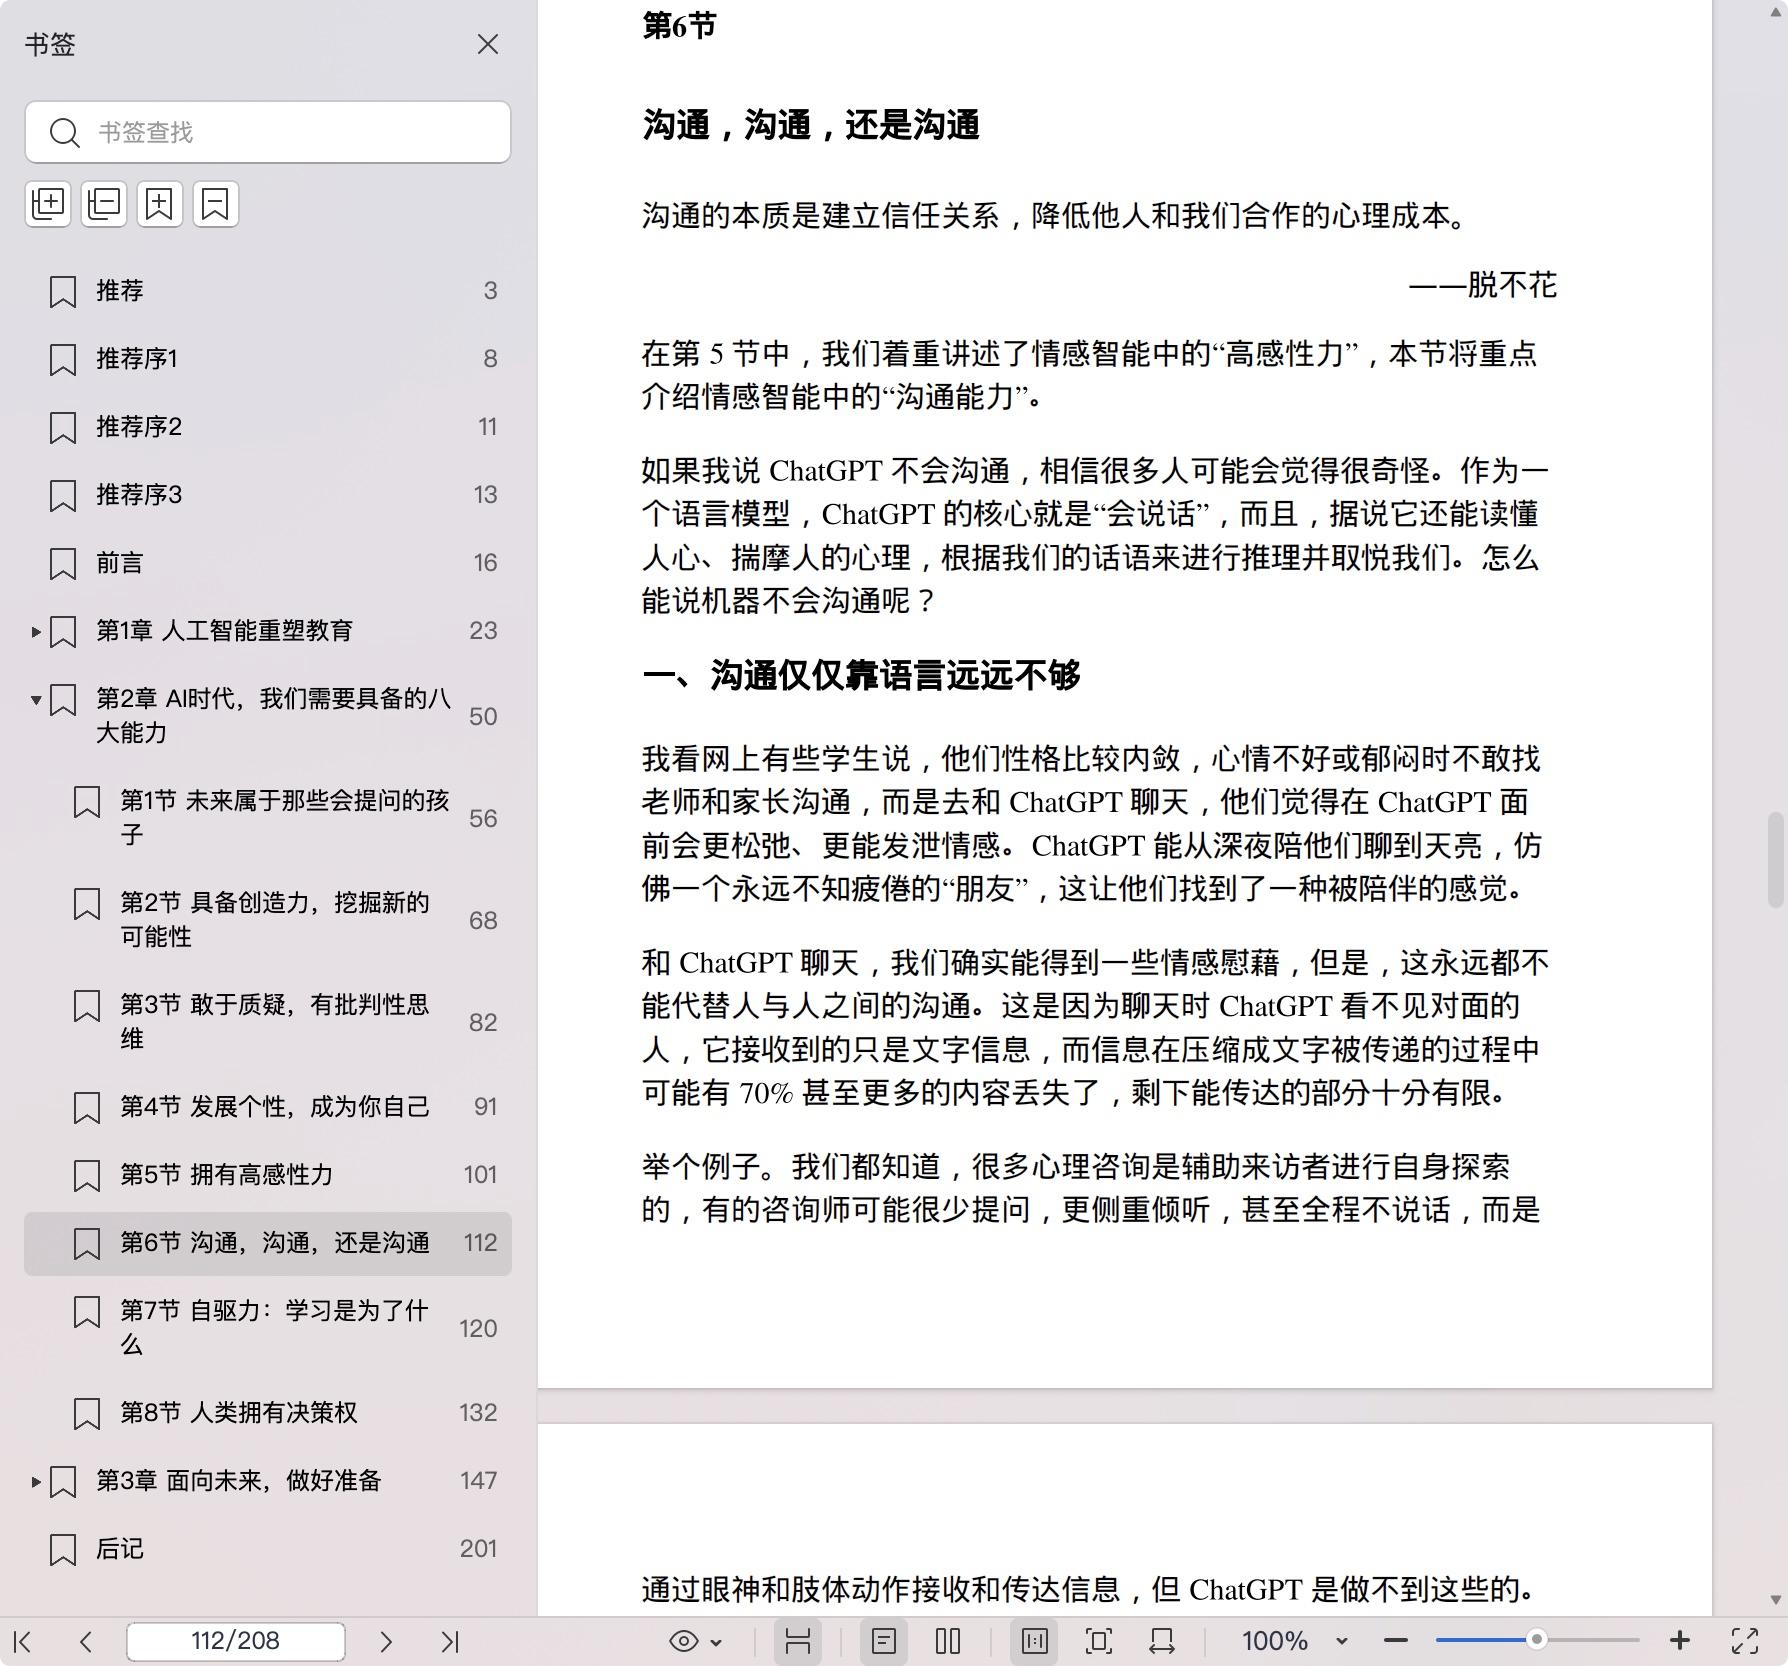Open the 推荐 bookmark
Viewport: 1788px width, 1666px height.
coord(268,291)
